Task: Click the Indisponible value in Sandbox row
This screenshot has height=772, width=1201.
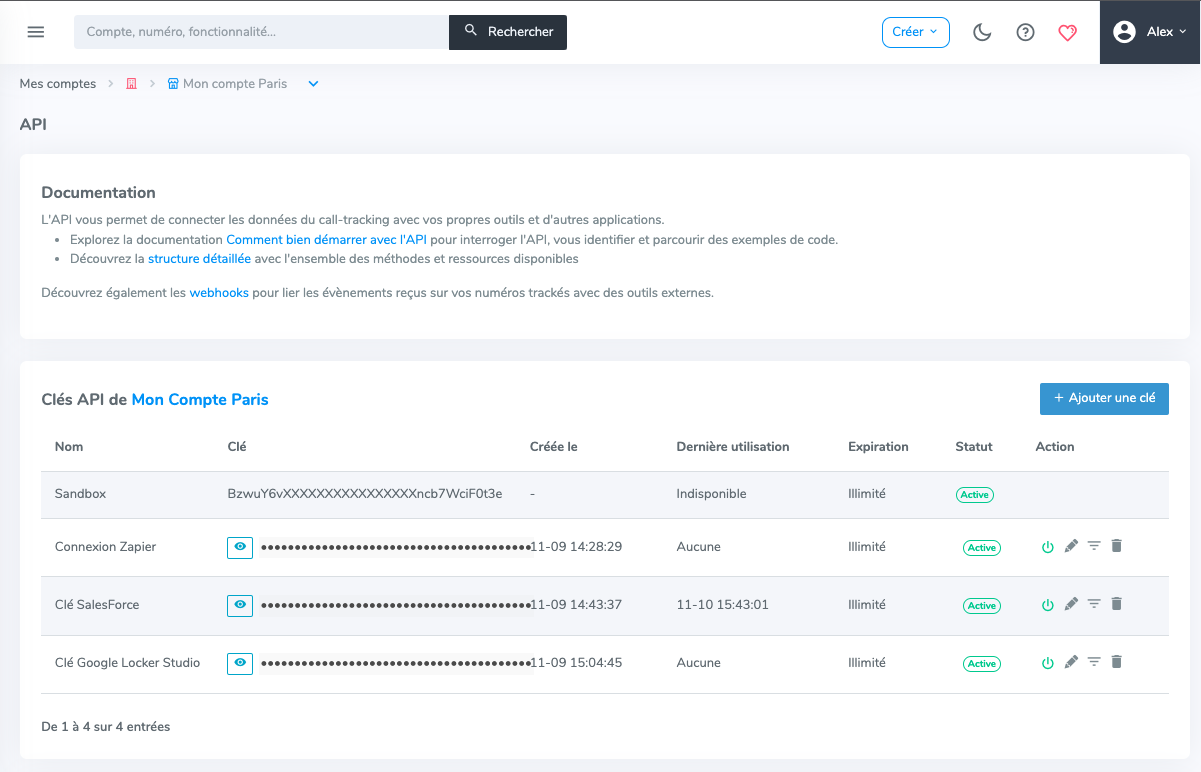Action: pyautogui.click(x=711, y=494)
